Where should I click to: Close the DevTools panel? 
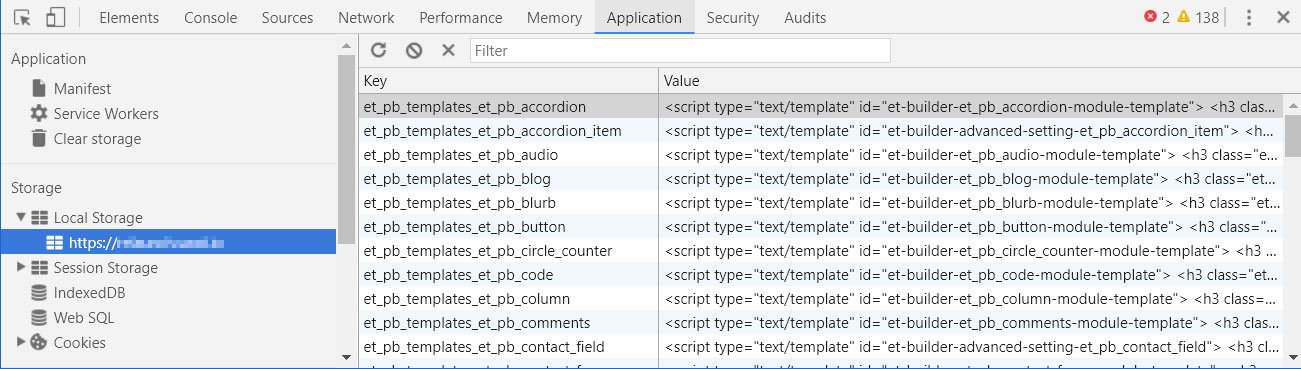(x=1283, y=17)
